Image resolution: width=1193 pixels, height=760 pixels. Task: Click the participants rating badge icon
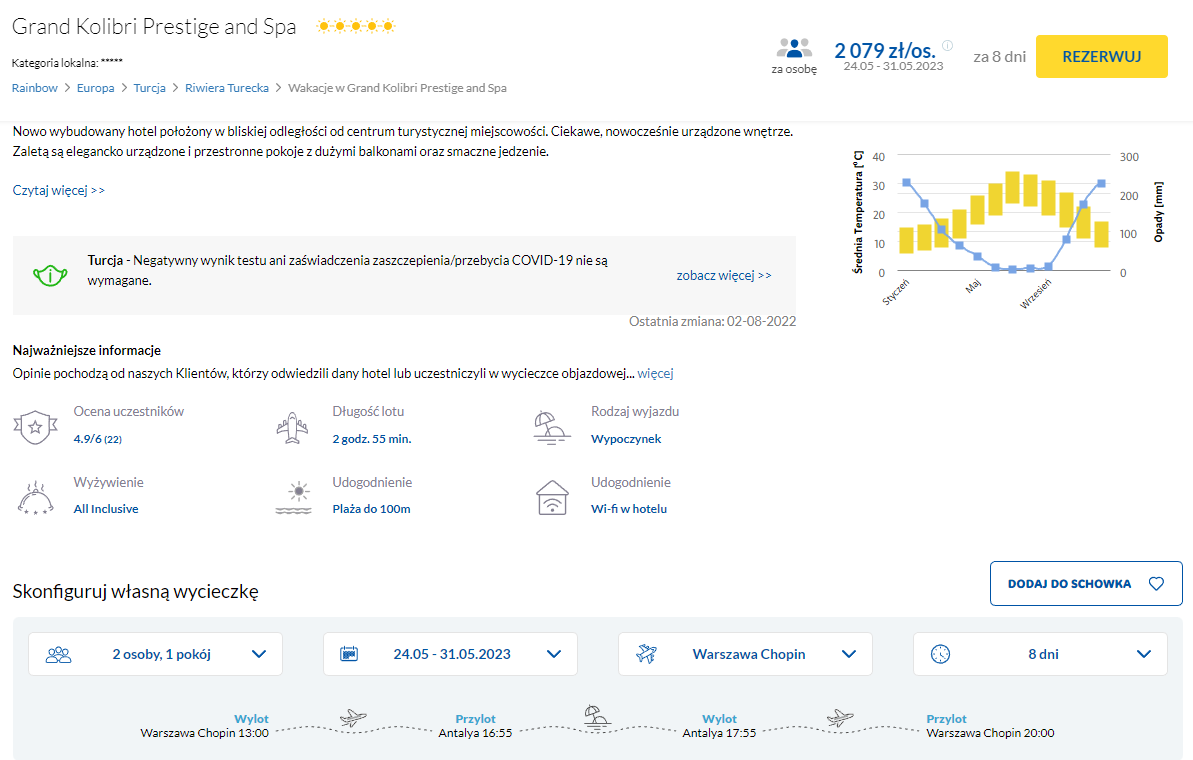(34, 426)
